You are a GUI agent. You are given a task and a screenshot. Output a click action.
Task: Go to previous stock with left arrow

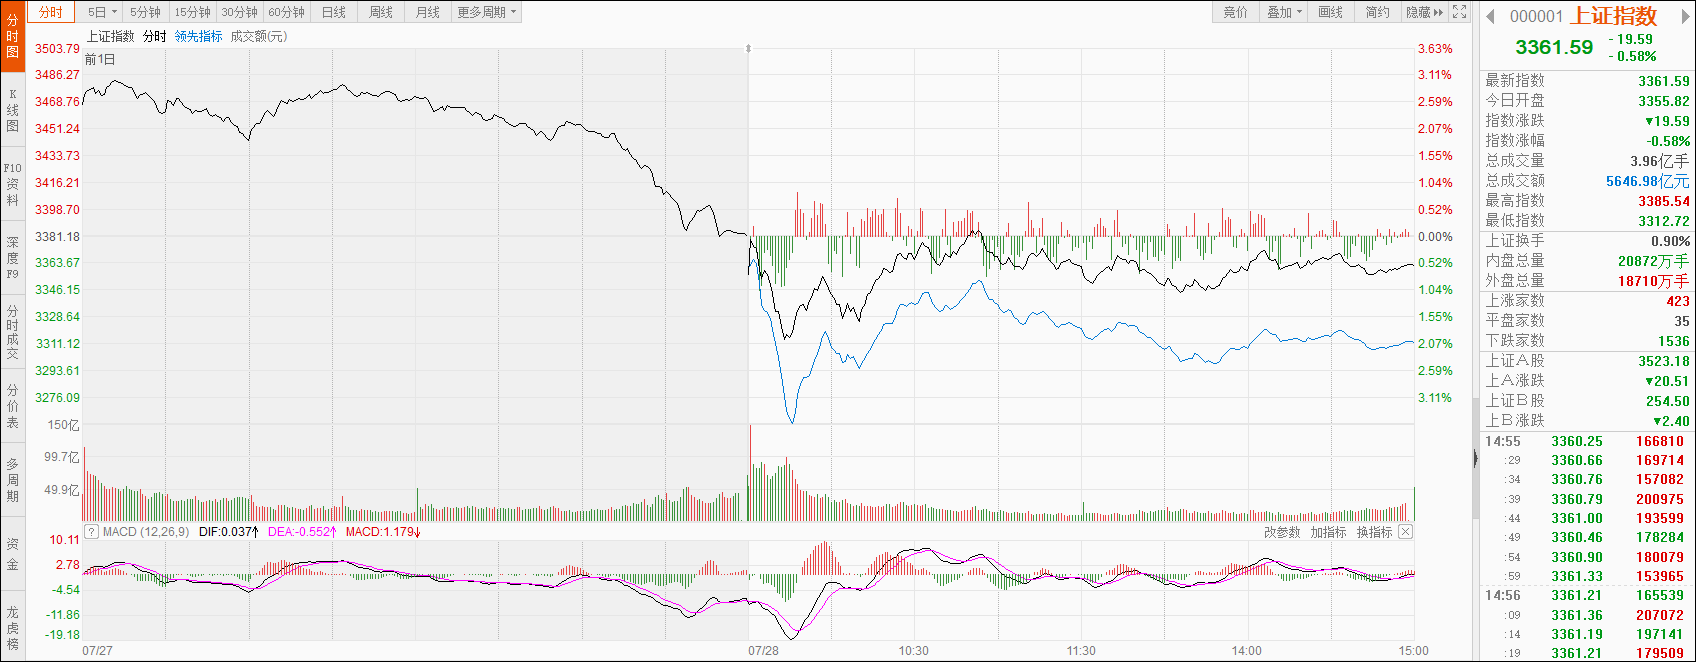1490,16
